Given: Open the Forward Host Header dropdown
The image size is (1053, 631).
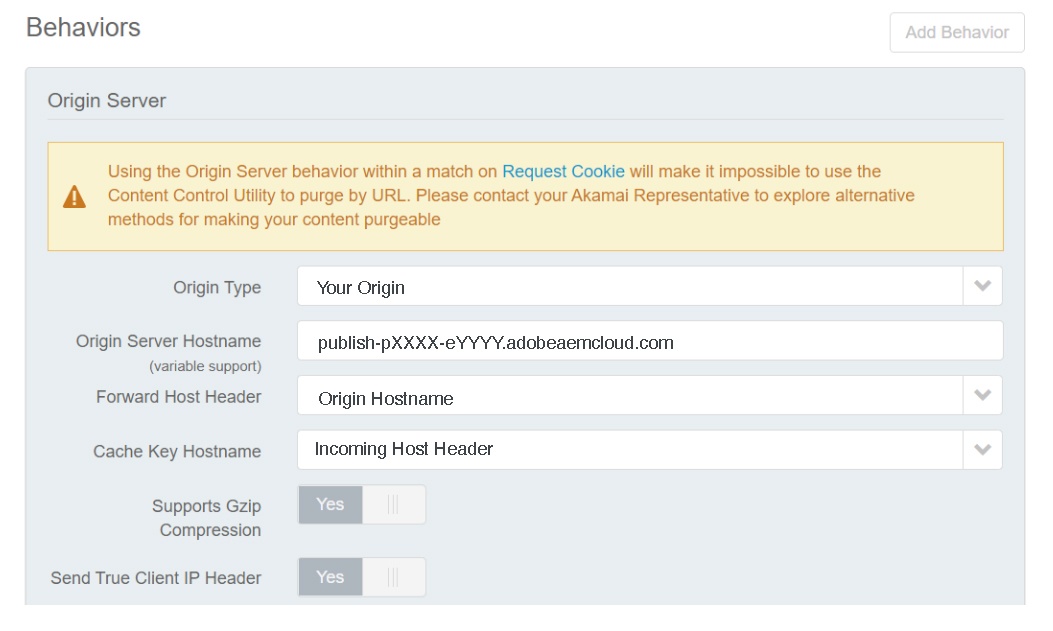Looking at the screenshot, I should tap(649, 395).
